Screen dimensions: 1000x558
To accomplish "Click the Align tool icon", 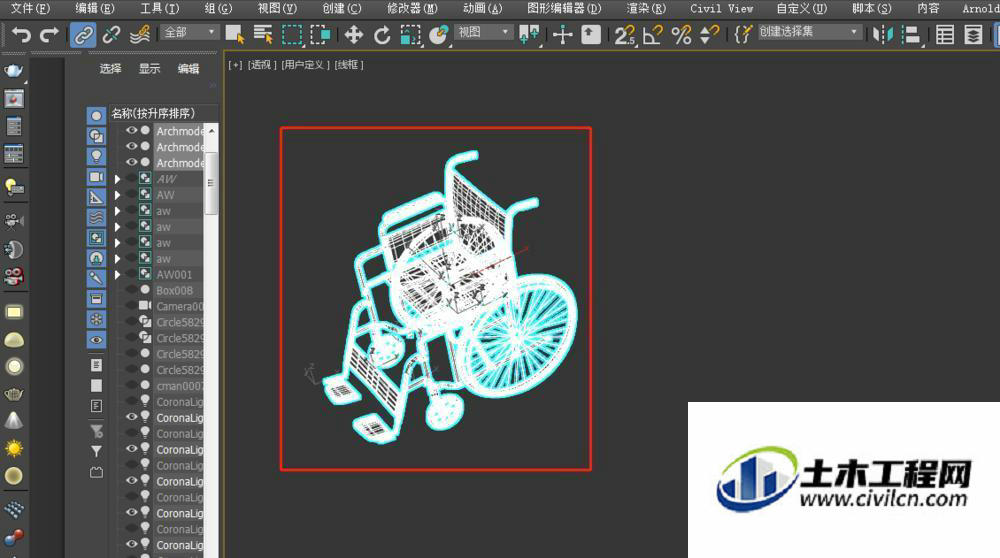I will pos(912,34).
